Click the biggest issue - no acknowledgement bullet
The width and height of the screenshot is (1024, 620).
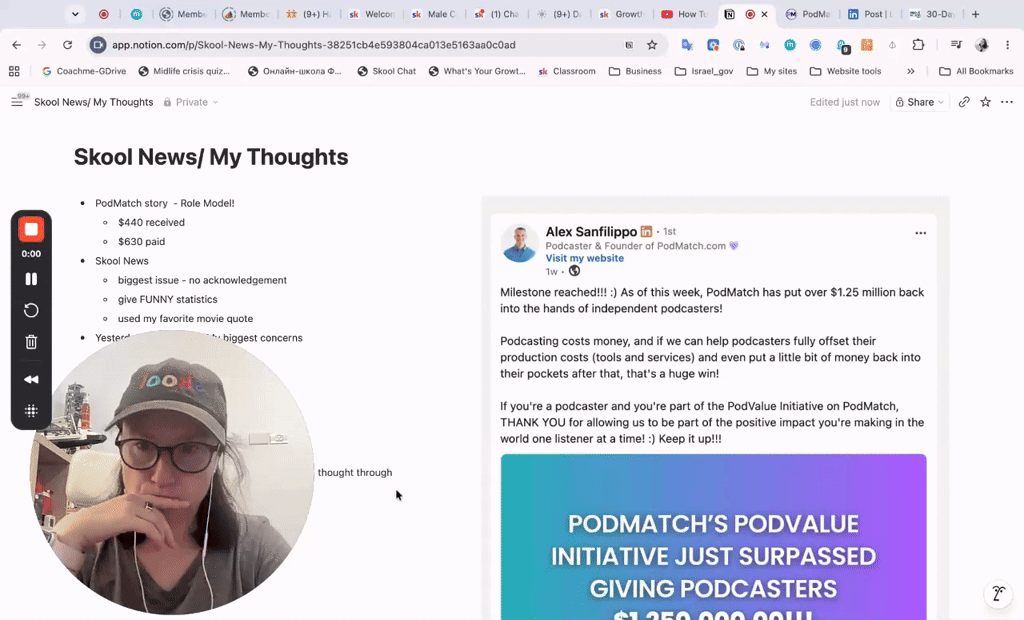click(202, 280)
